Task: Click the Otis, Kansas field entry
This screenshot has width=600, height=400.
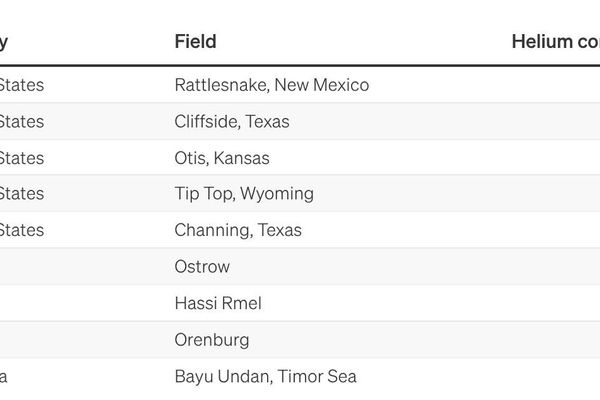Action: 221,158
